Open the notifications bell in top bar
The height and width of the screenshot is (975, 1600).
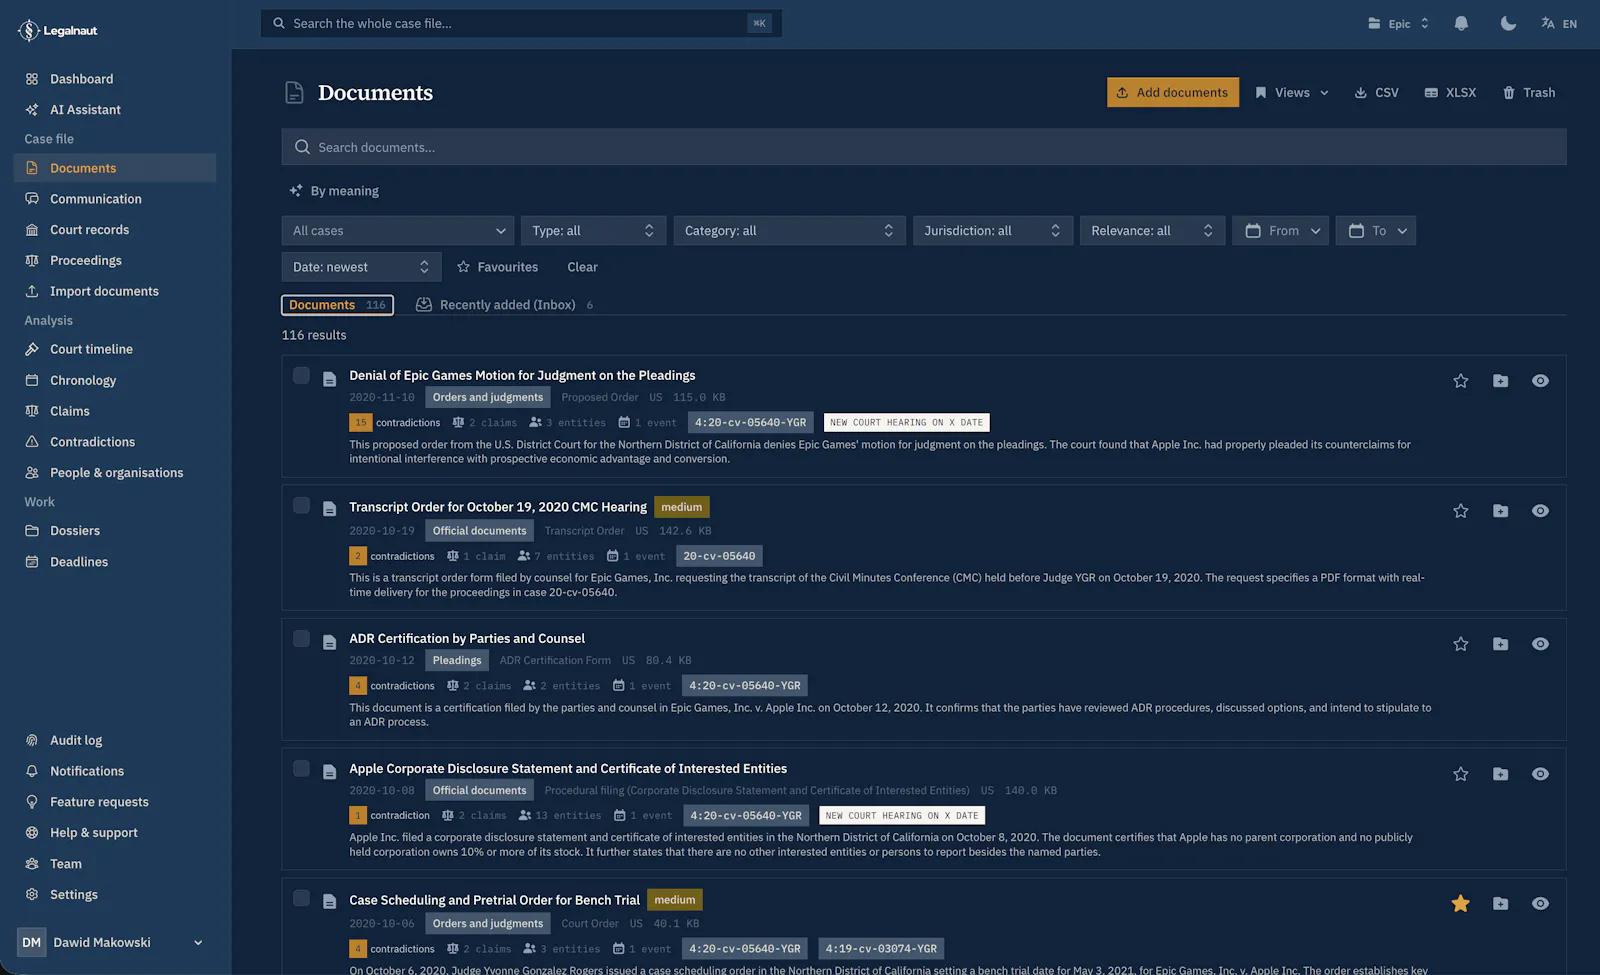(1461, 23)
